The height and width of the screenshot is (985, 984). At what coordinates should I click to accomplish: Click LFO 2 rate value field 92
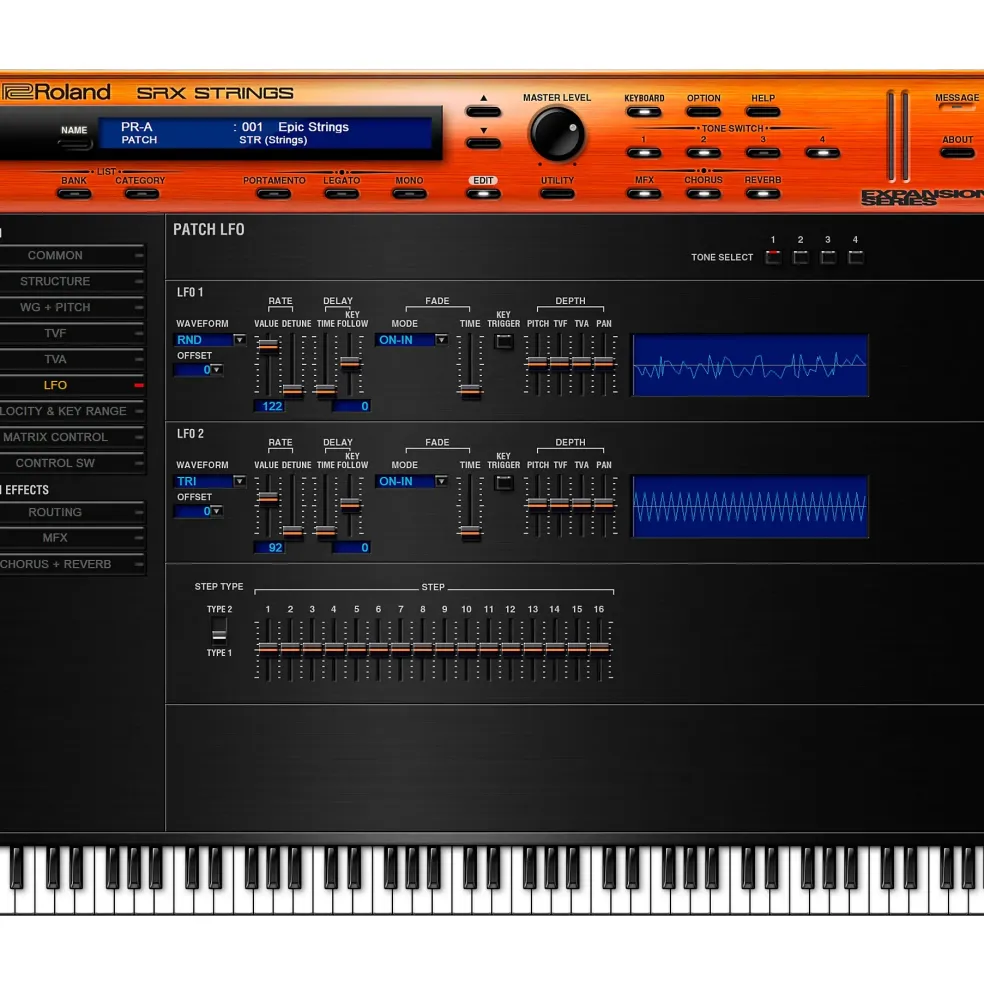tap(270, 547)
